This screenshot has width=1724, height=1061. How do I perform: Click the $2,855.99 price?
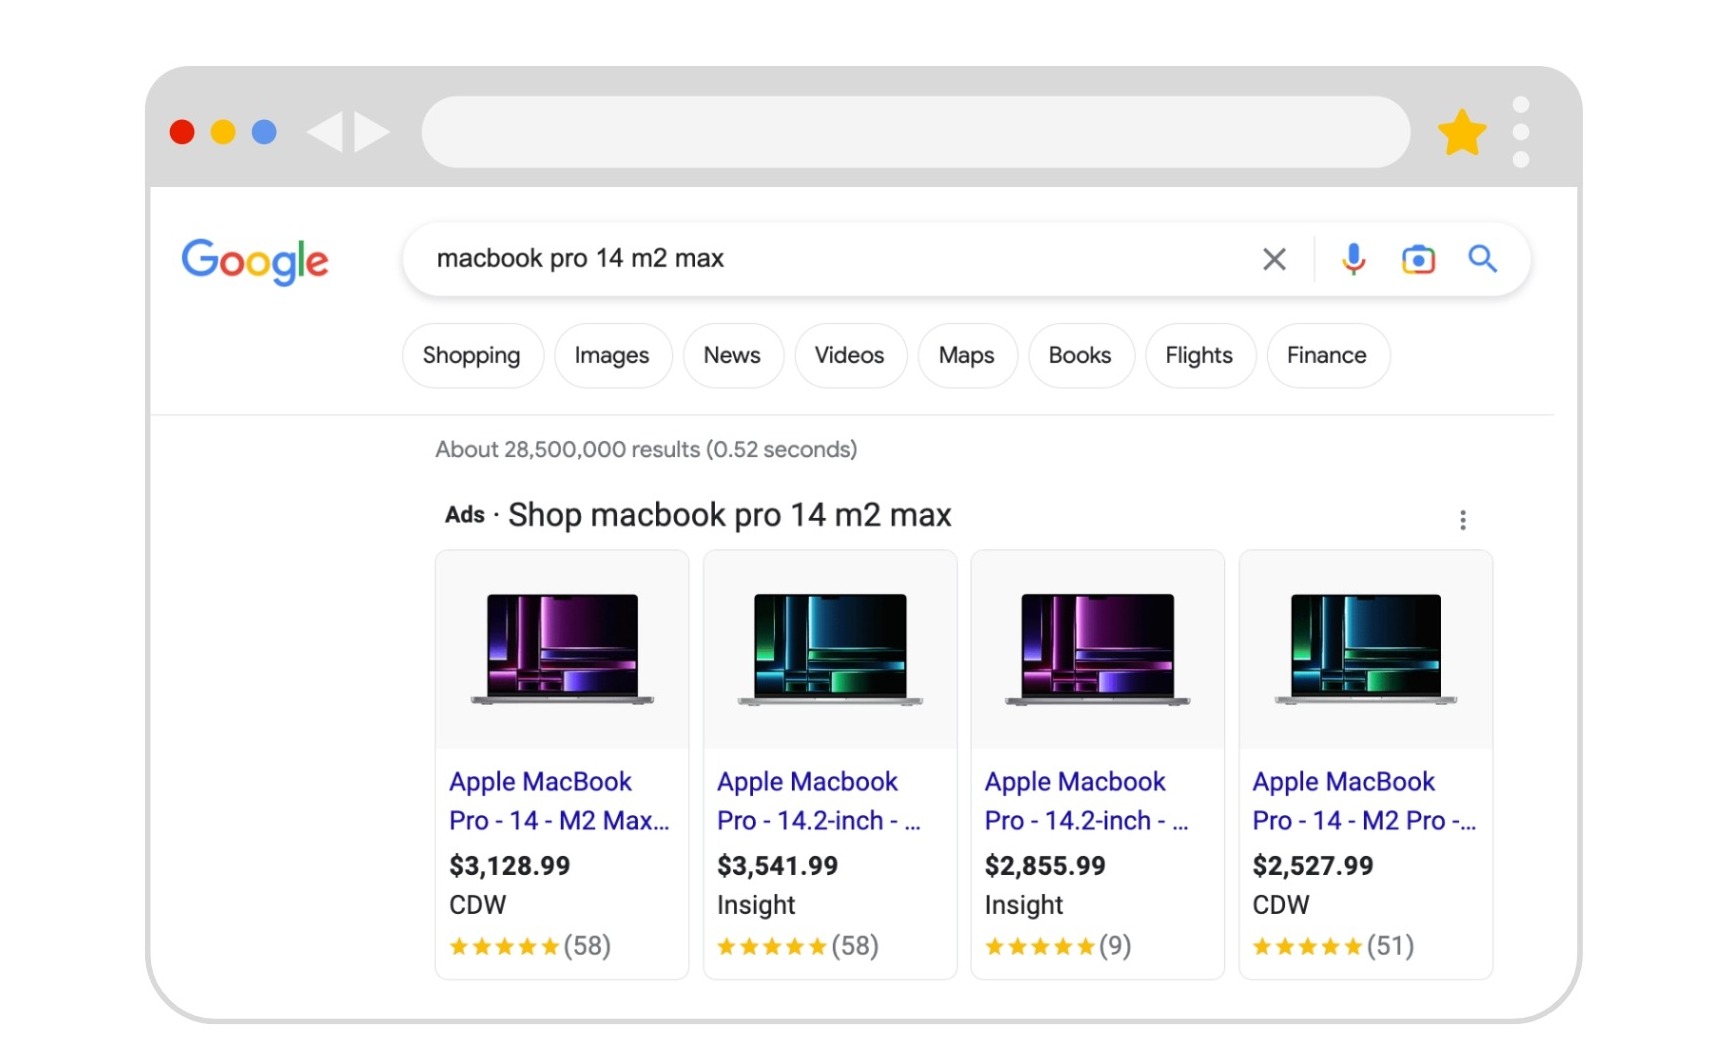pos(1046,866)
